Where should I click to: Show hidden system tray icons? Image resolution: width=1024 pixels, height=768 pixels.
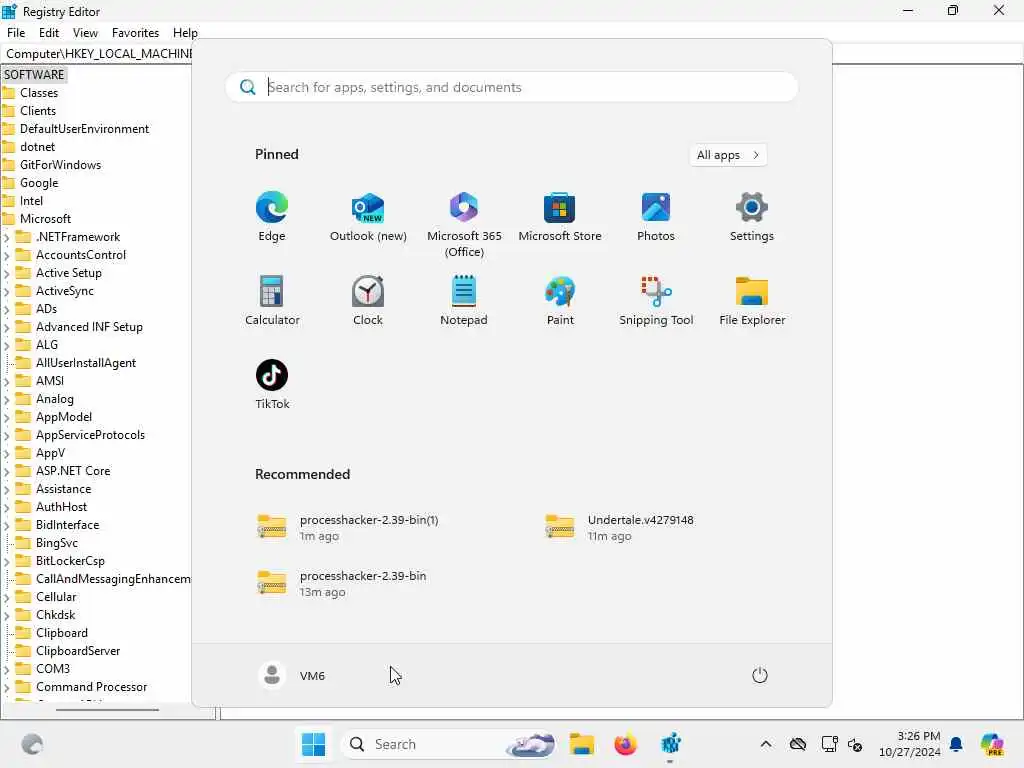tap(766, 744)
